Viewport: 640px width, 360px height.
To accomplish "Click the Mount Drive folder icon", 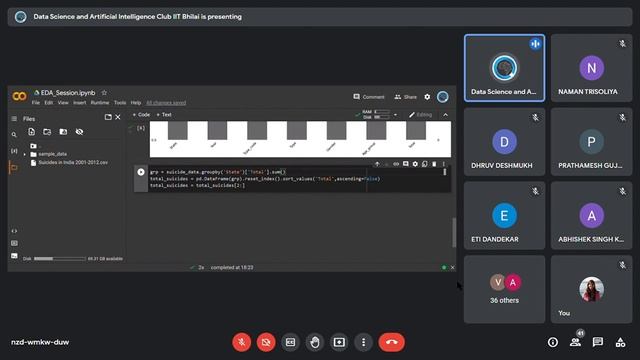I will pos(63,131).
